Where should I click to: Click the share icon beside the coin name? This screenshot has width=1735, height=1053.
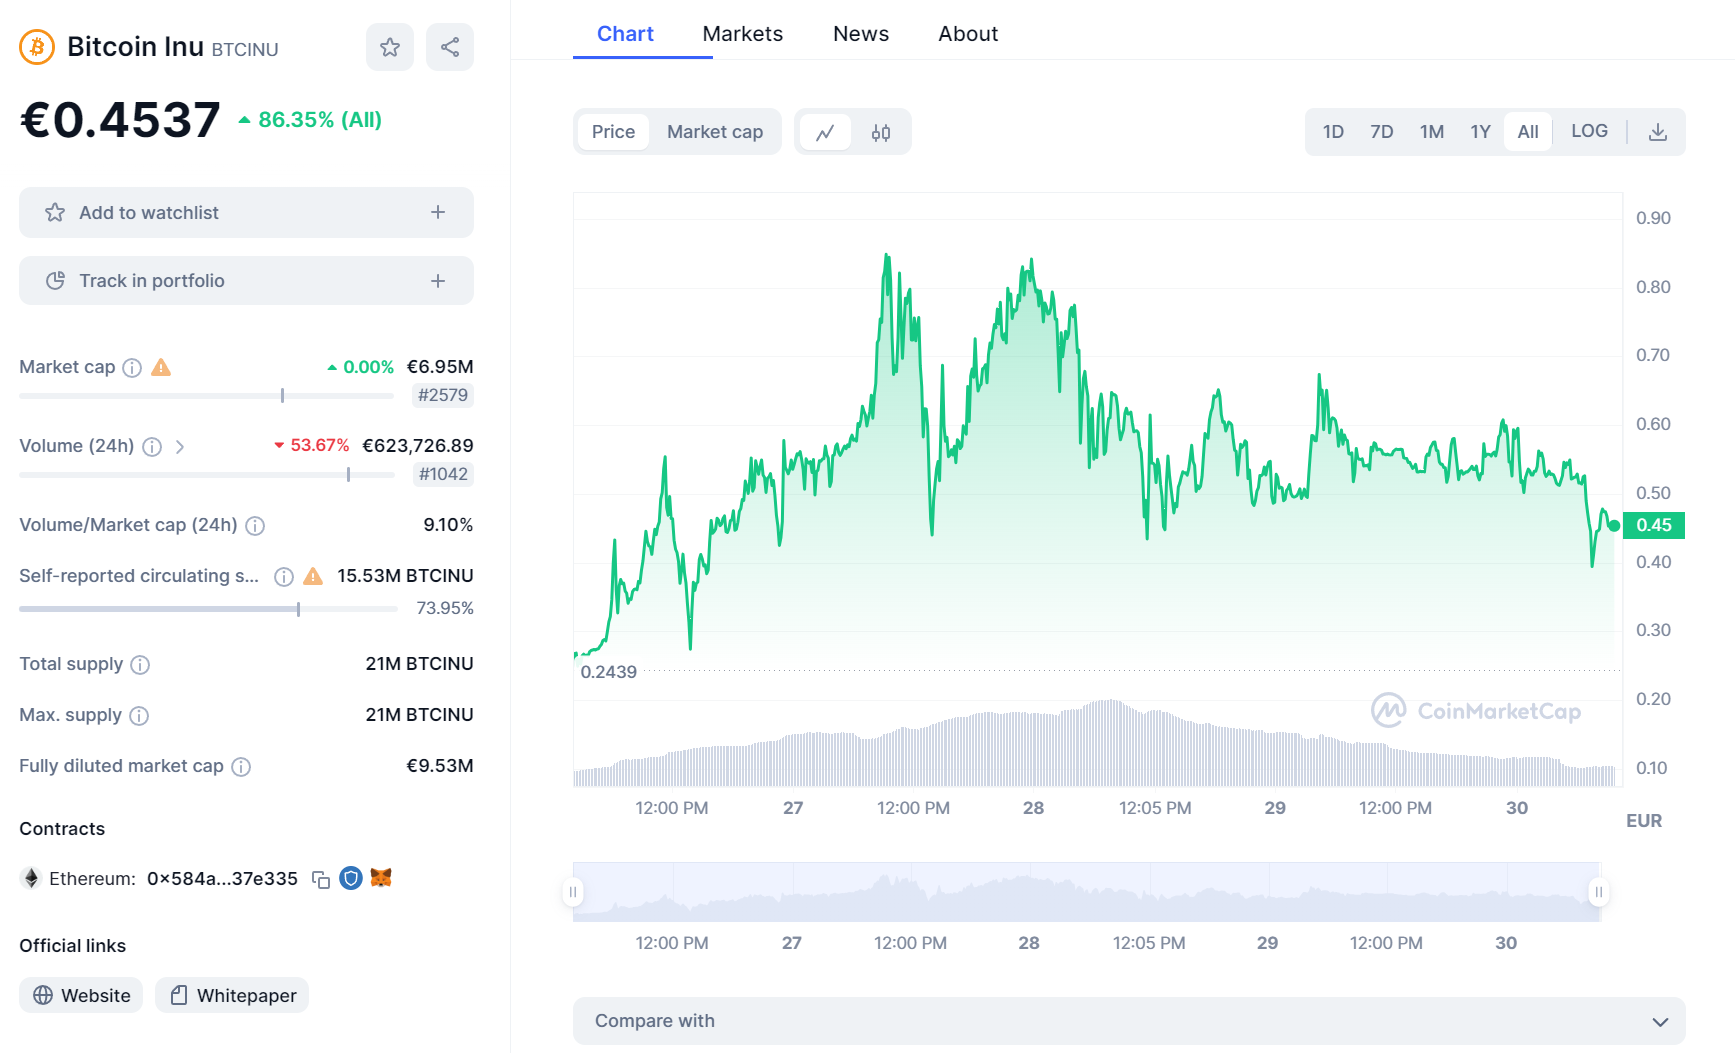pos(450,47)
